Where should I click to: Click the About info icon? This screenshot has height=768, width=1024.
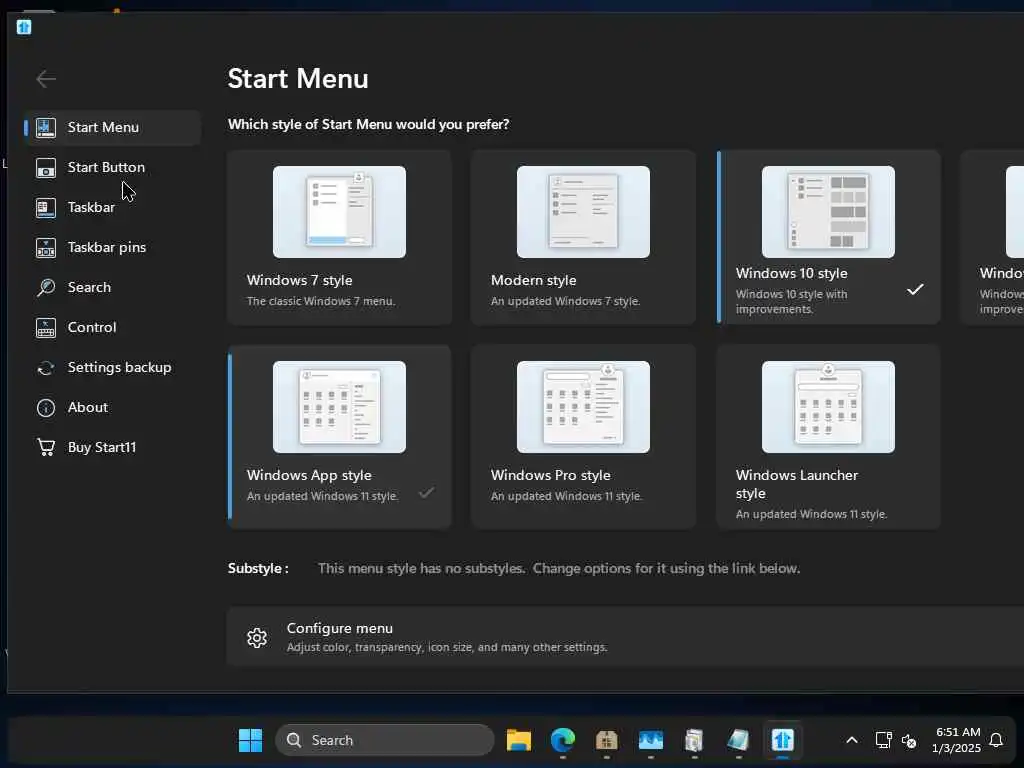pyautogui.click(x=46, y=408)
